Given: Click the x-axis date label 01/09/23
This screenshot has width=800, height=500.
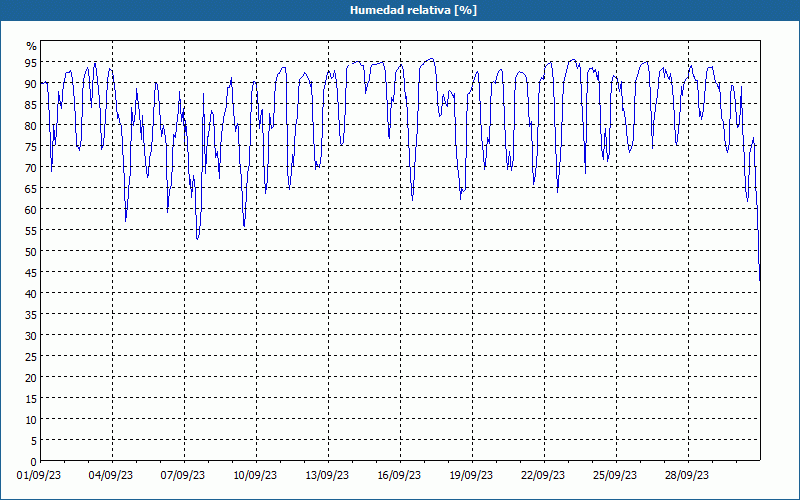Looking at the screenshot, I should click(x=39, y=476).
